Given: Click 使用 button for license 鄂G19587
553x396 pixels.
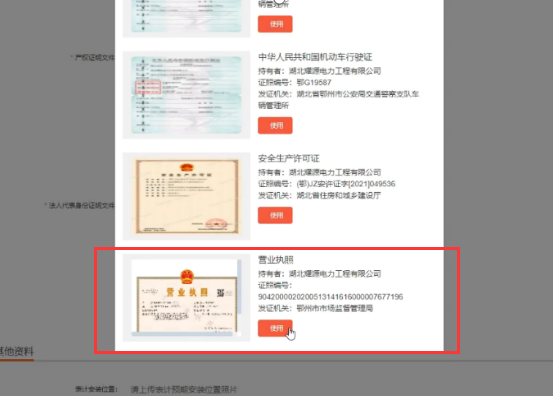Looking at the screenshot, I should click(x=275, y=125).
